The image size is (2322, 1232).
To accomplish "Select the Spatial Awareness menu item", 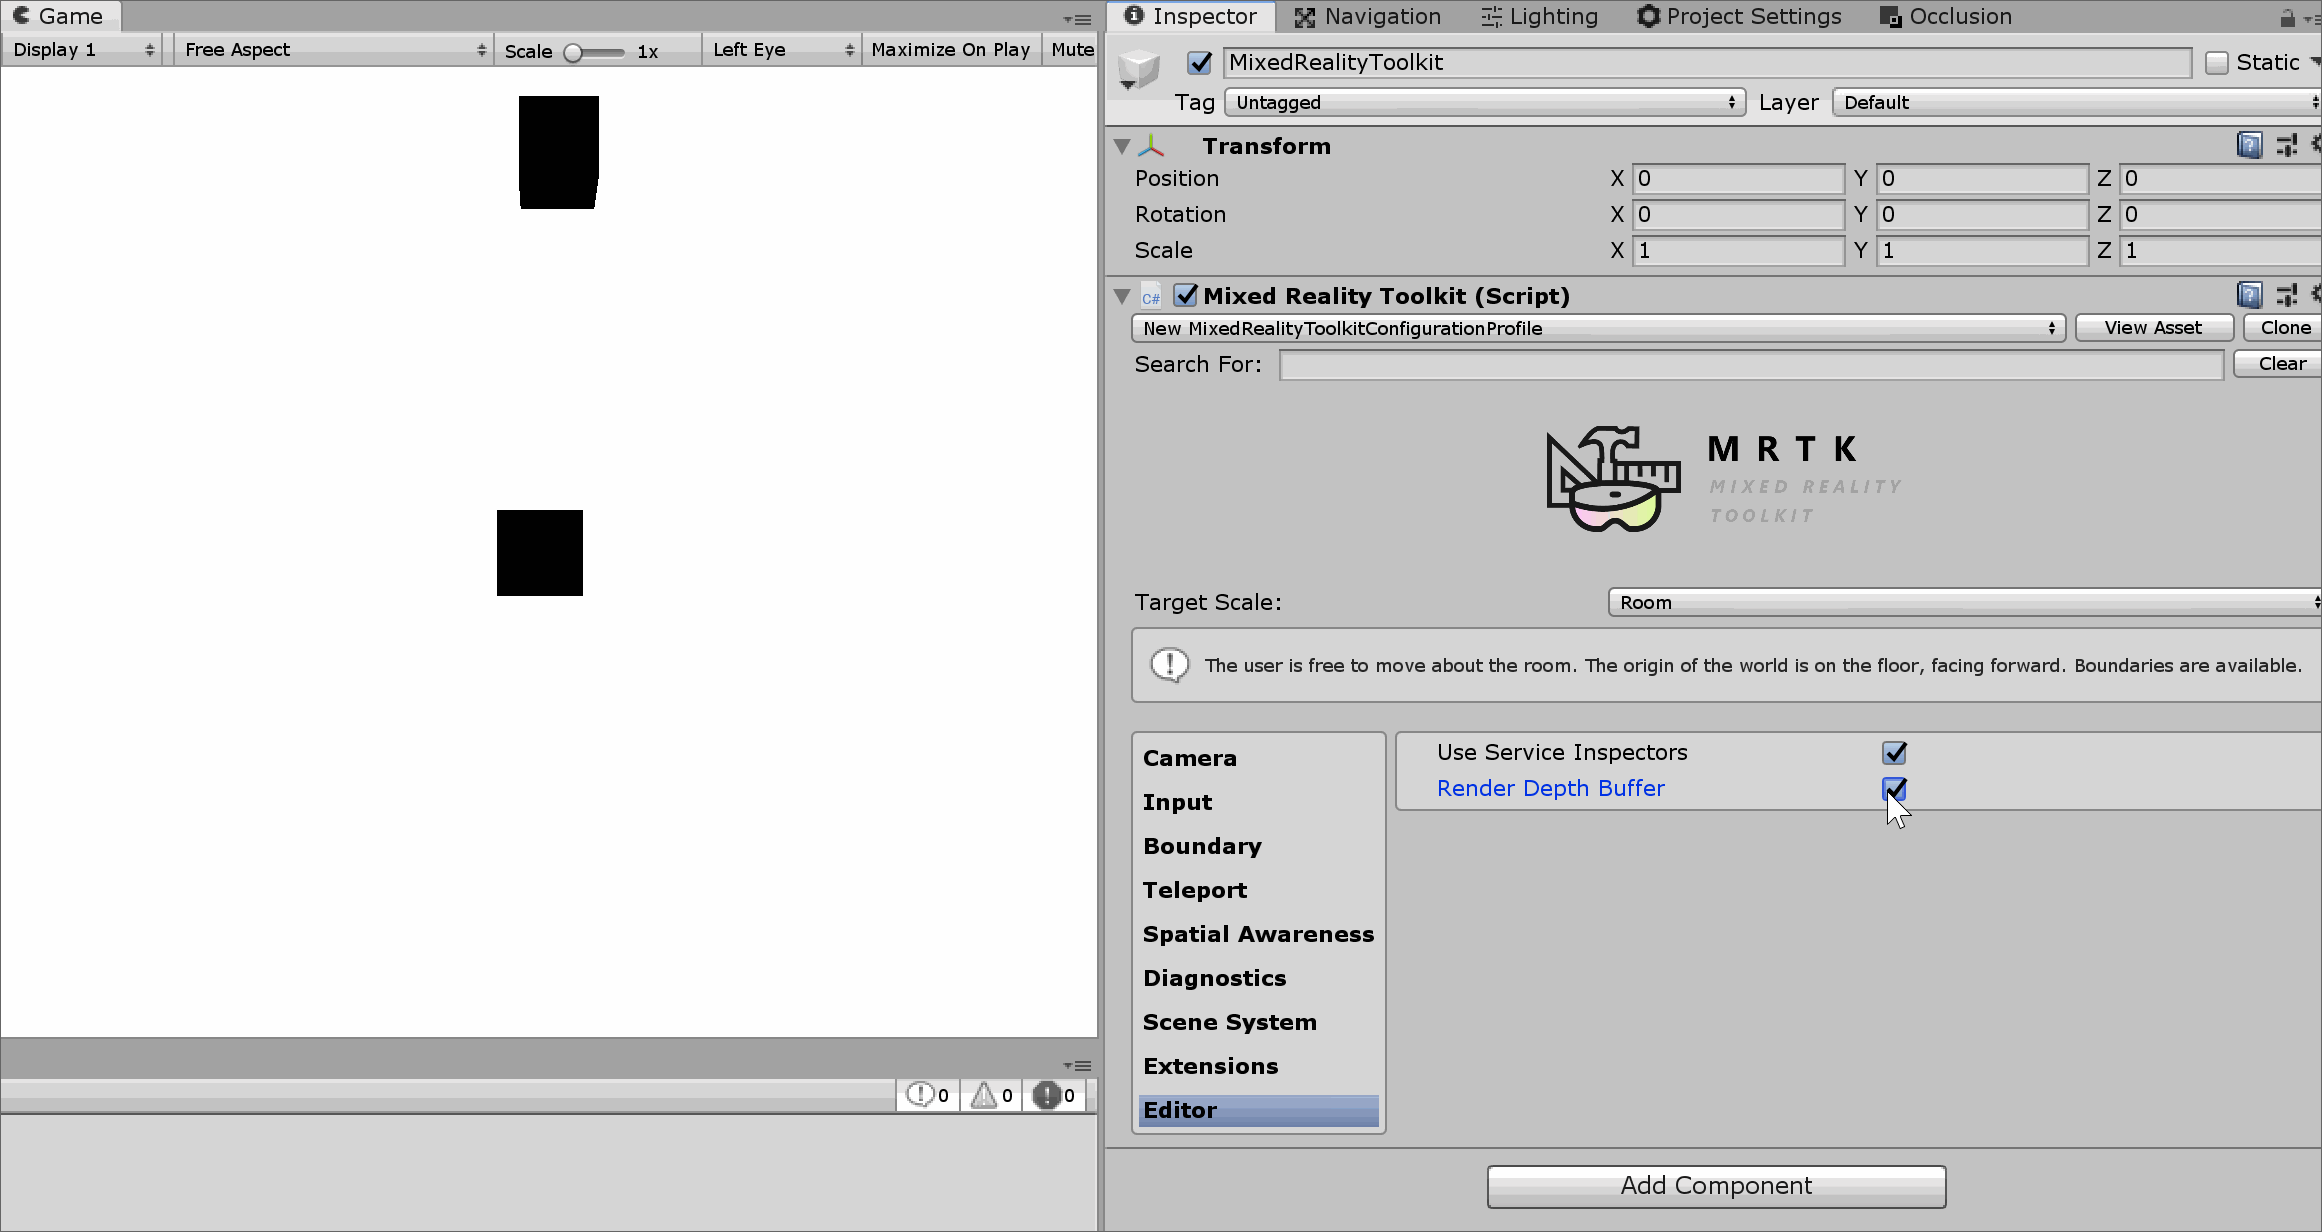I will click(x=1258, y=932).
